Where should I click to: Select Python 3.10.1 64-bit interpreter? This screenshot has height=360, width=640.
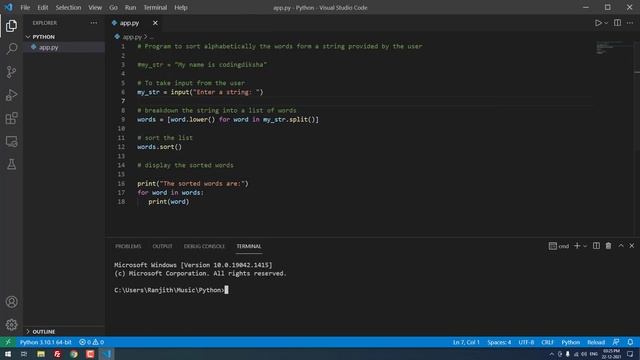[46, 342]
